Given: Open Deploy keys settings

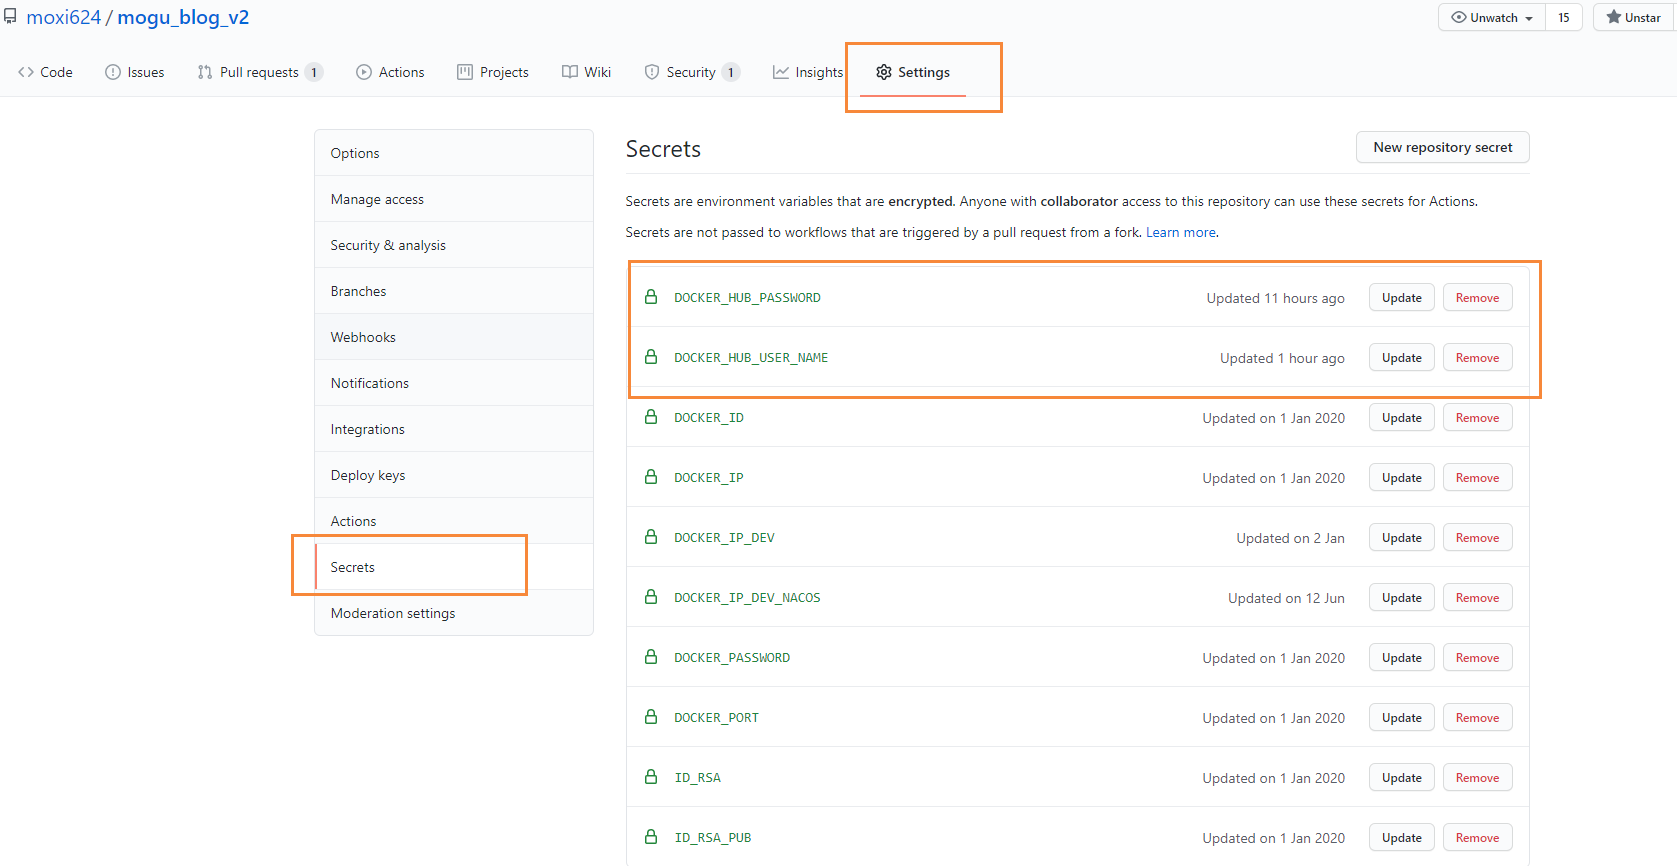Looking at the screenshot, I should (454, 475).
